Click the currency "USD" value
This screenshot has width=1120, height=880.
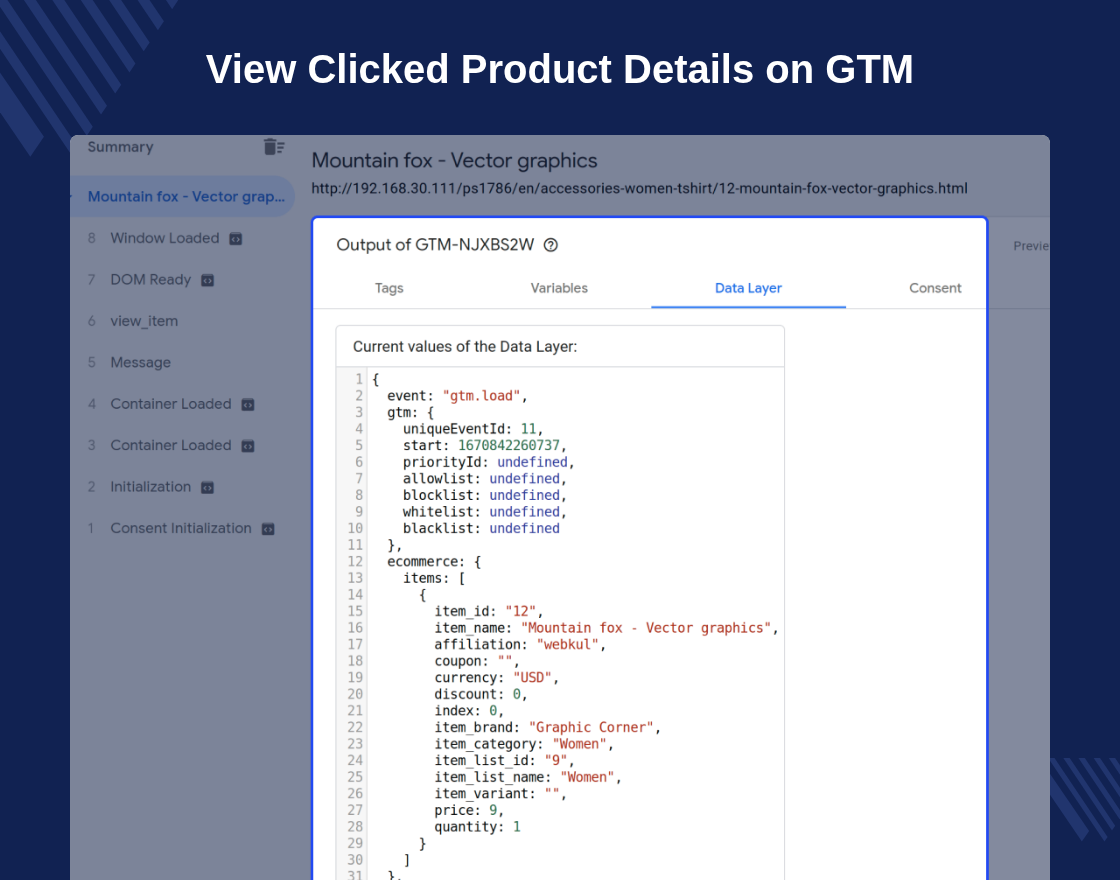(532, 678)
